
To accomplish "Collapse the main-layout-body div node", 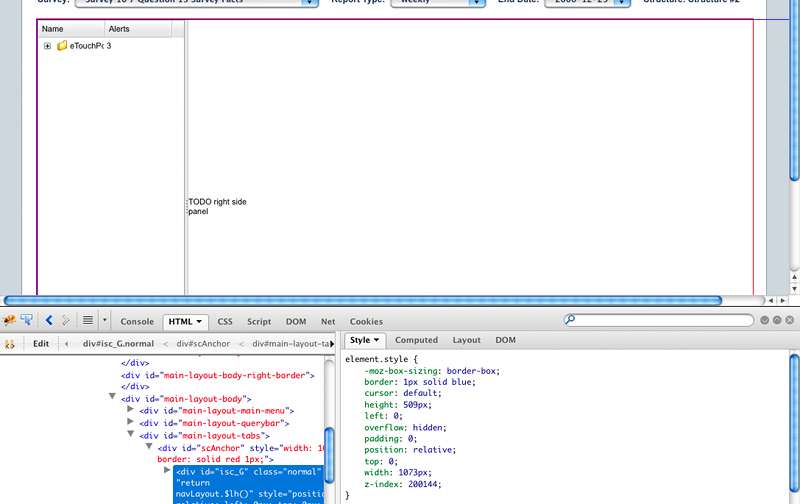I will tap(112, 397).
